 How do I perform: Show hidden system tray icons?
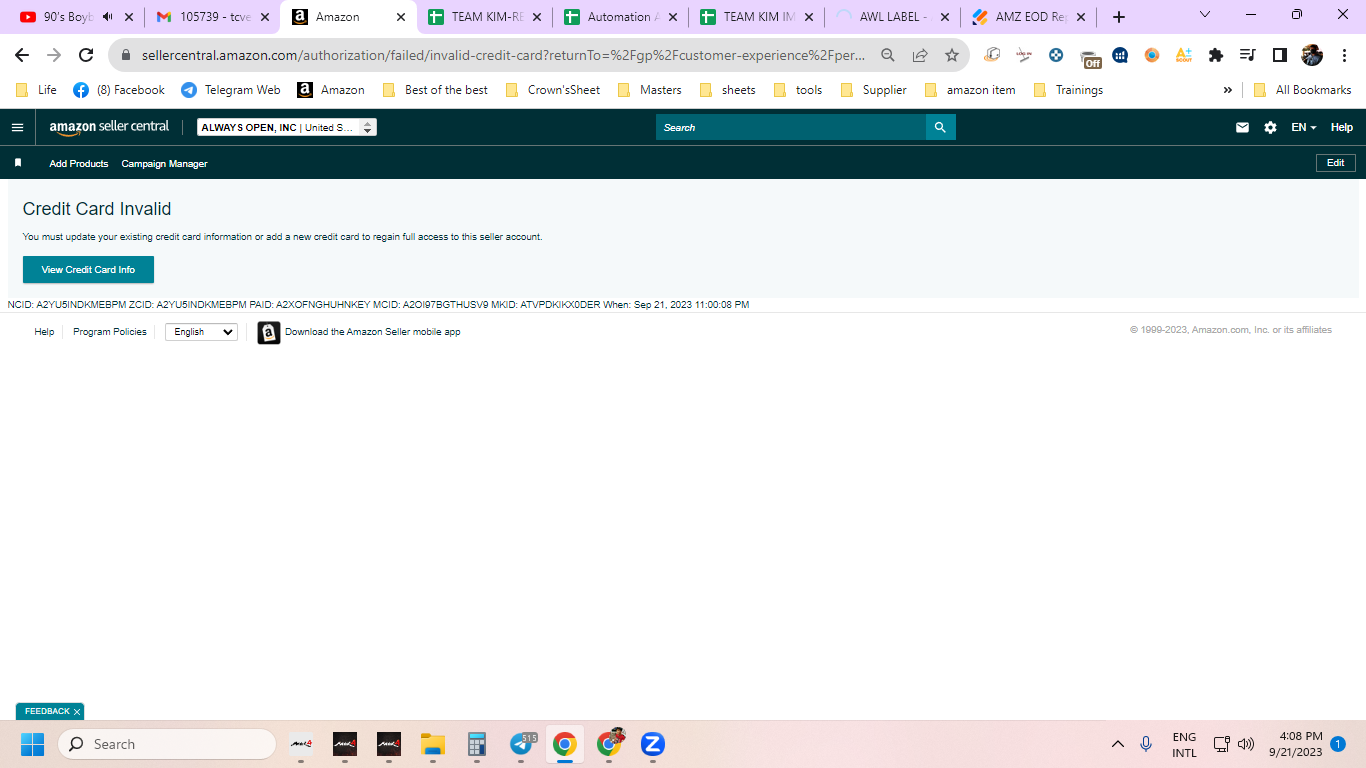click(x=1118, y=744)
